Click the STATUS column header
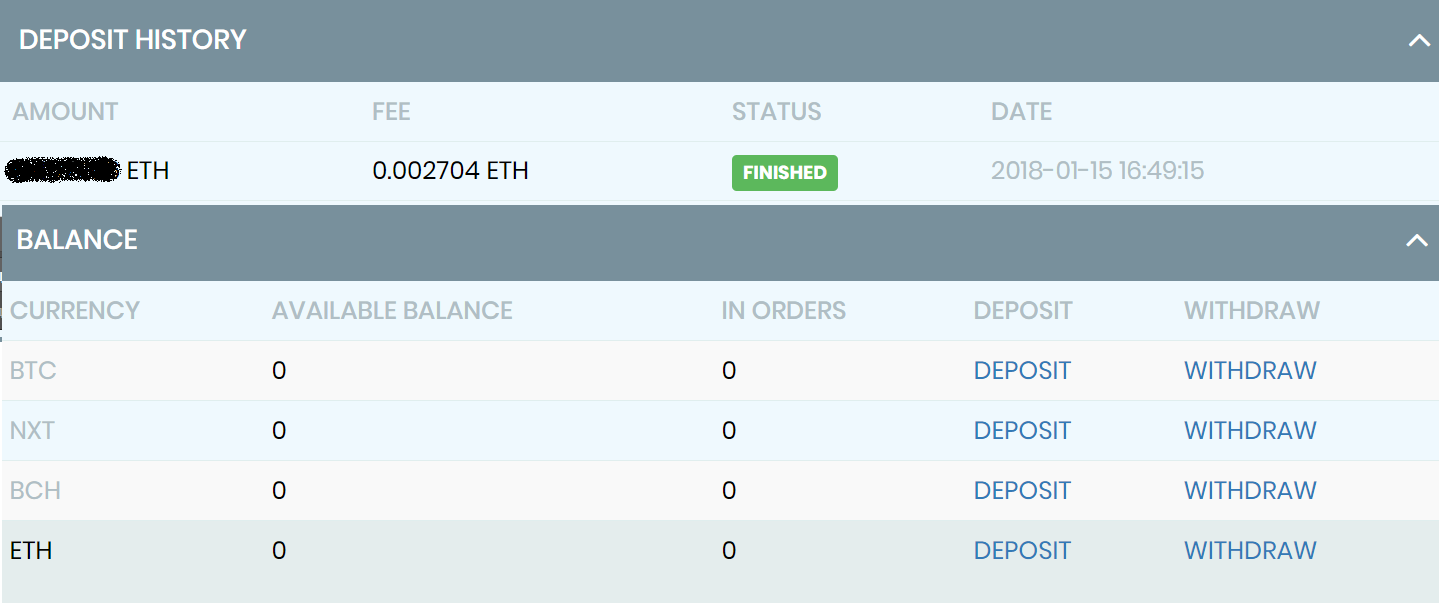This screenshot has height=603, width=1439. click(x=776, y=111)
